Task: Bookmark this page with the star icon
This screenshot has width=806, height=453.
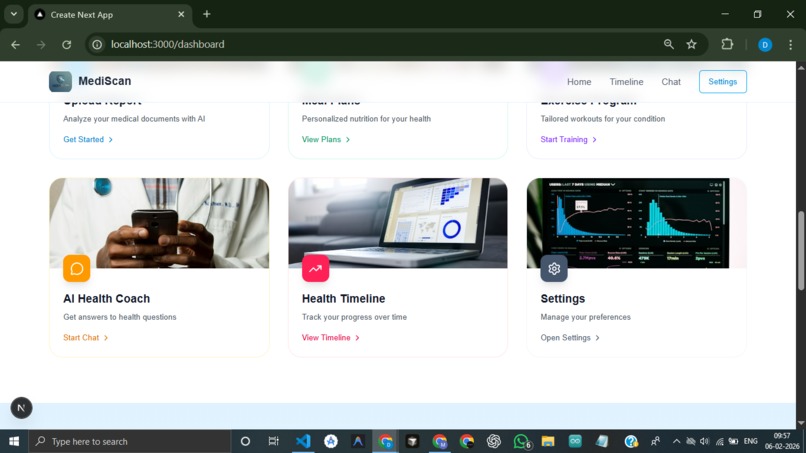Action: coord(691,44)
